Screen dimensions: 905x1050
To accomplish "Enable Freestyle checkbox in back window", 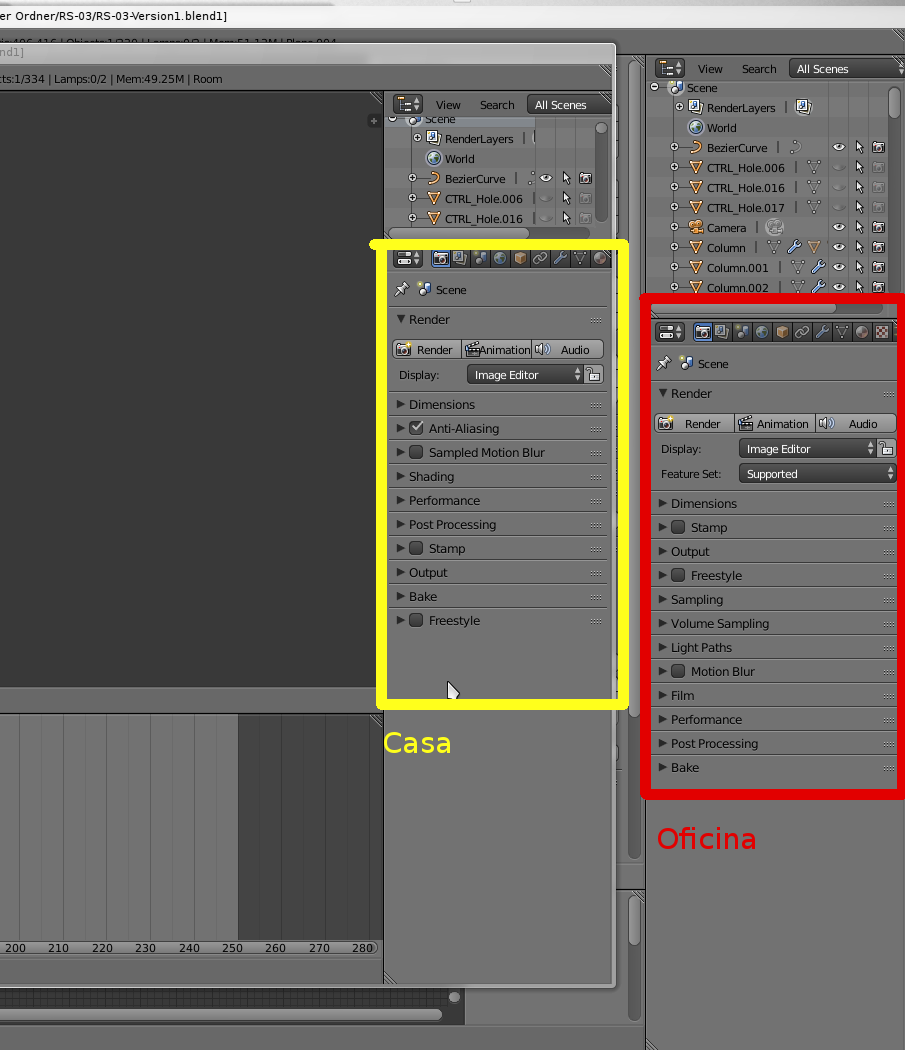I will click(x=678, y=575).
